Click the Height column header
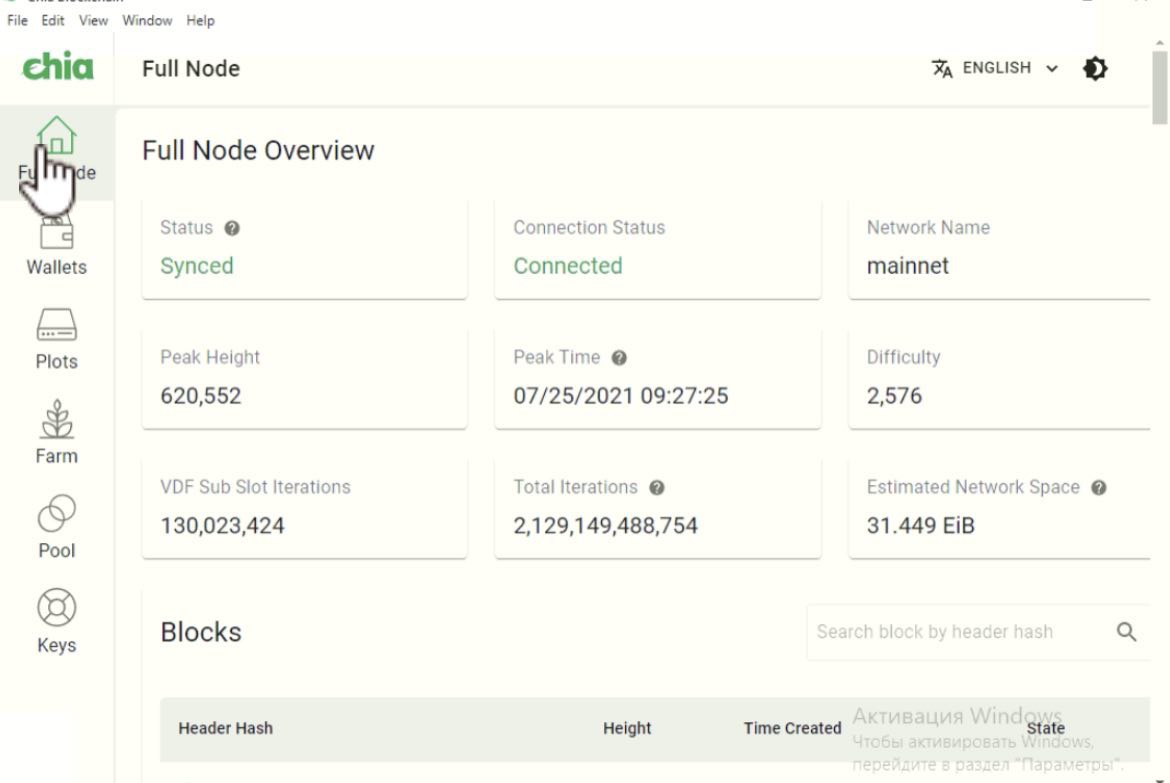The image size is (1170, 783). tap(627, 729)
